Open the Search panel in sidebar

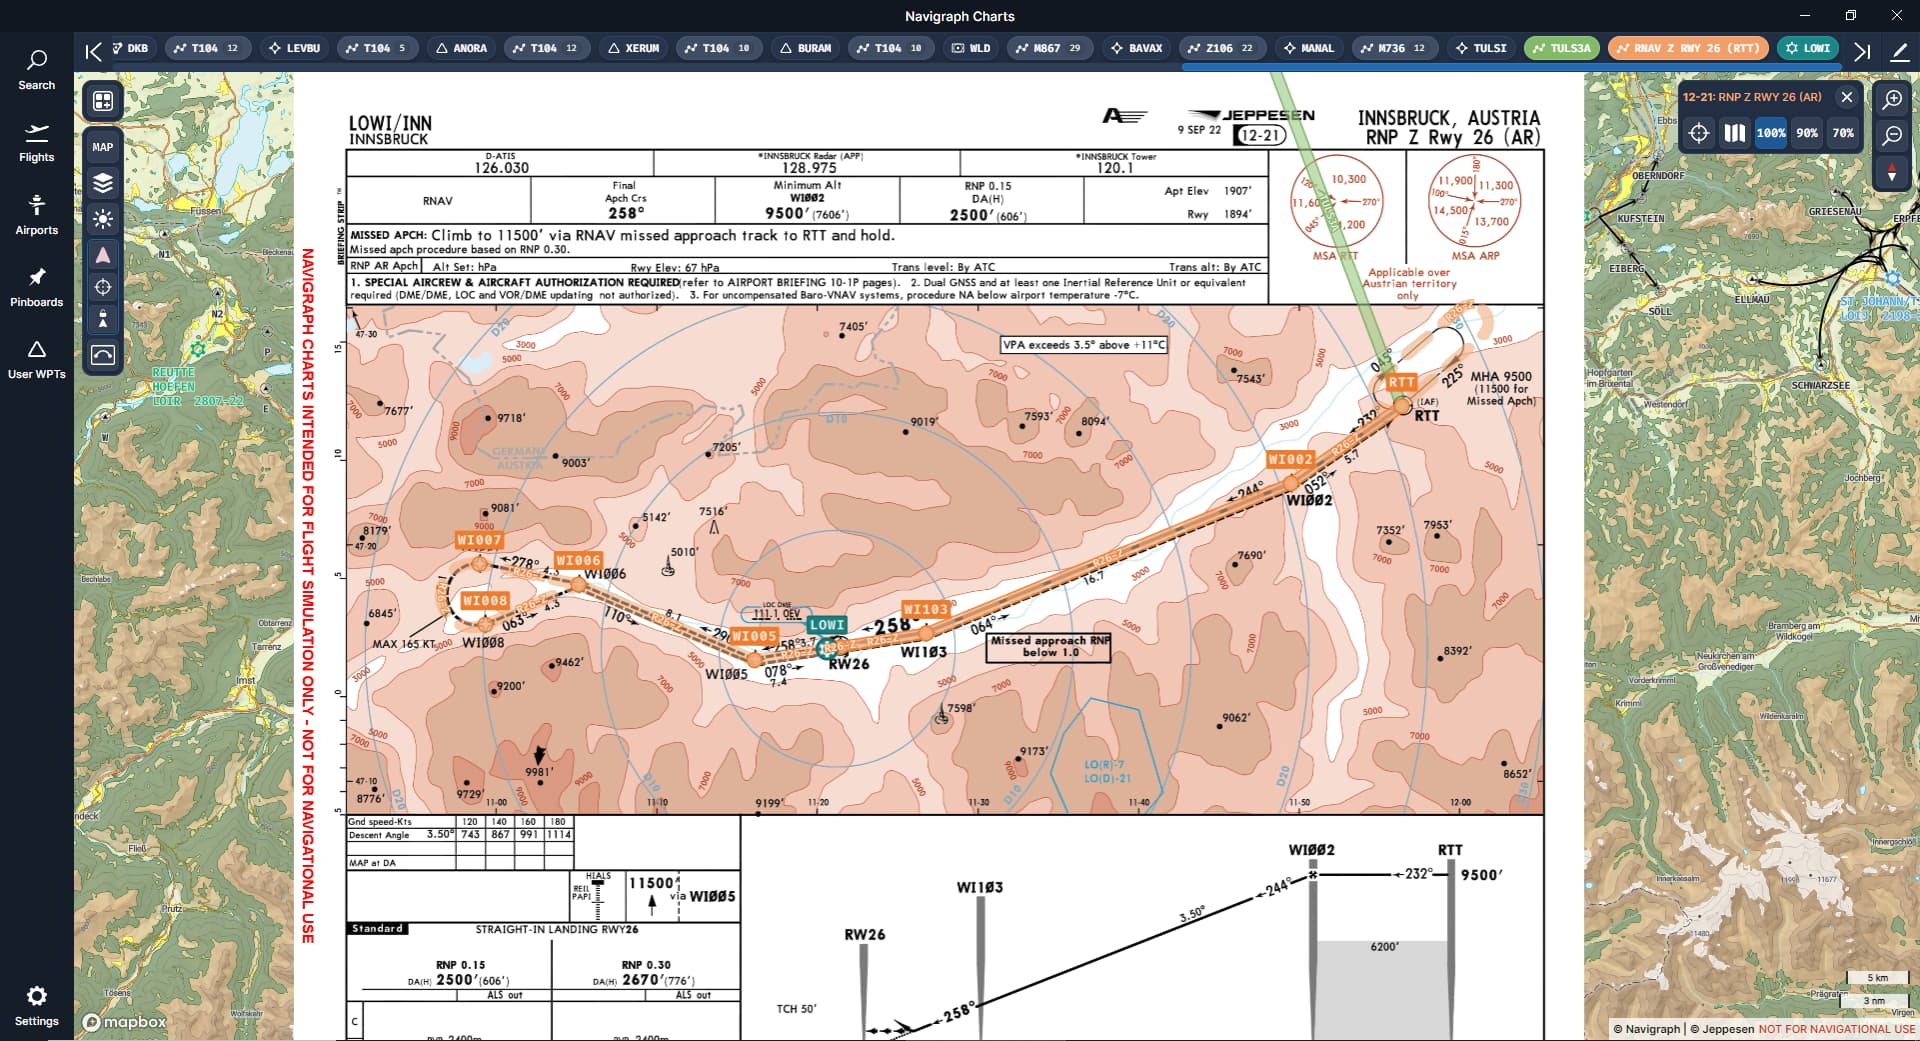(x=36, y=69)
